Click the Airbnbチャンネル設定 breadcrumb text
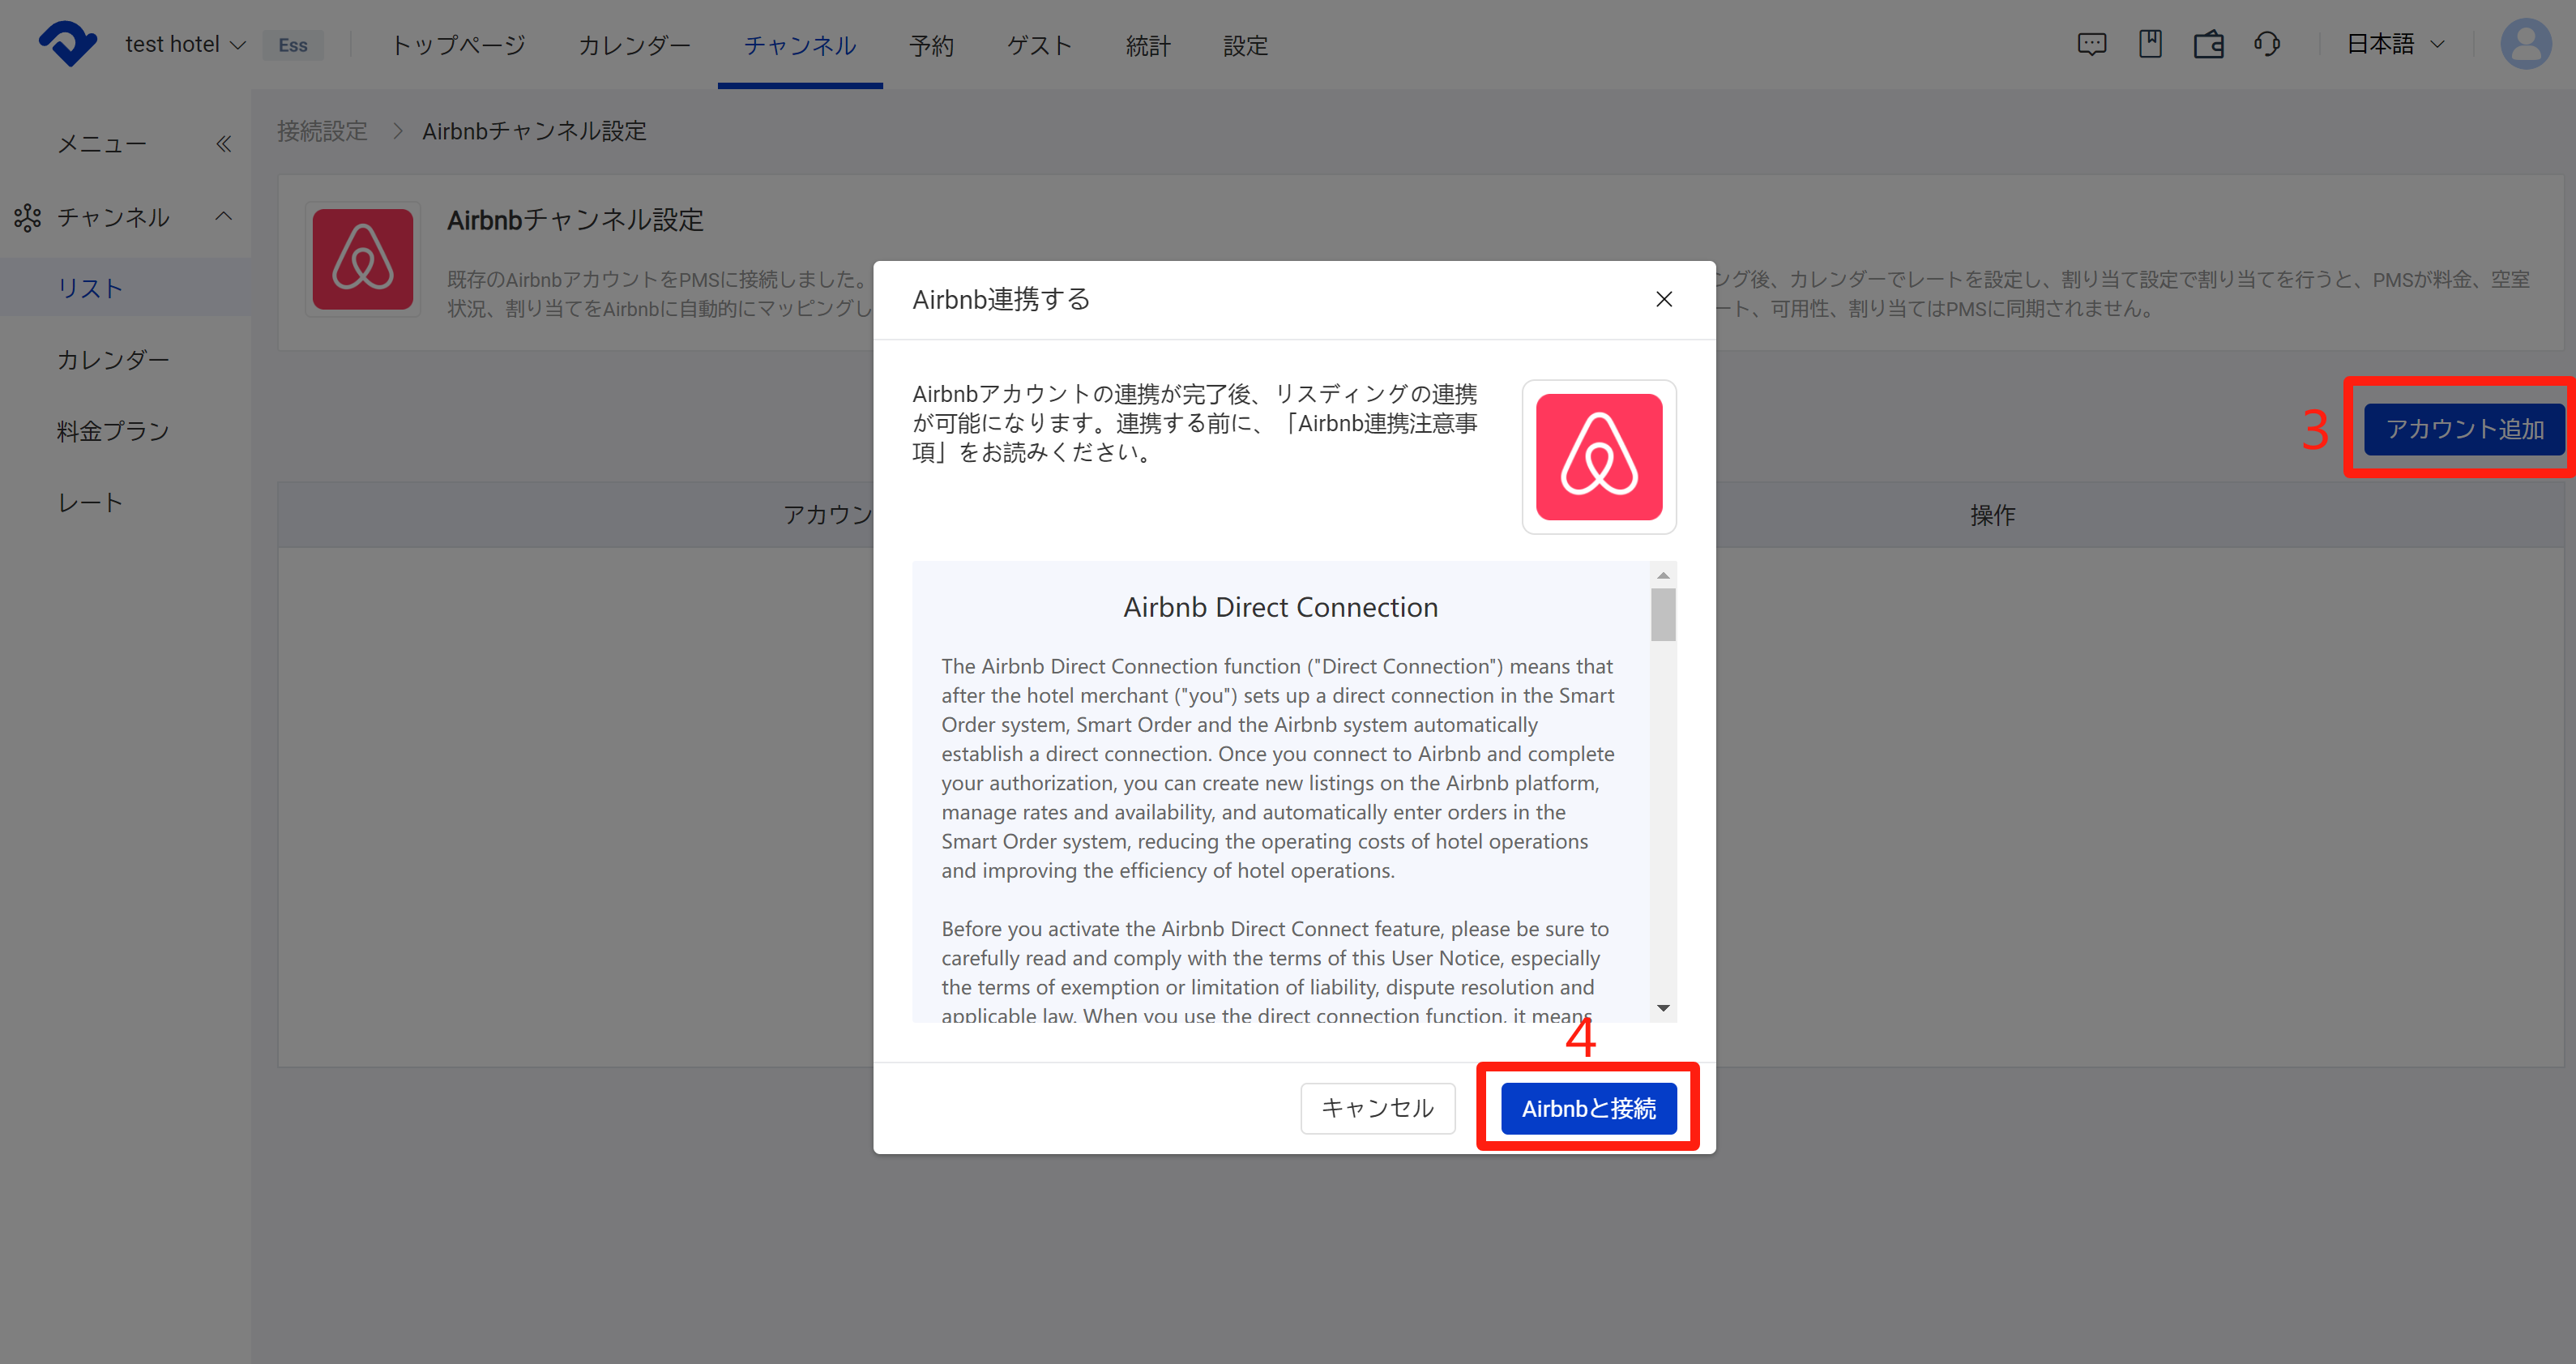The width and height of the screenshot is (2576, 1364). [534, 131]
